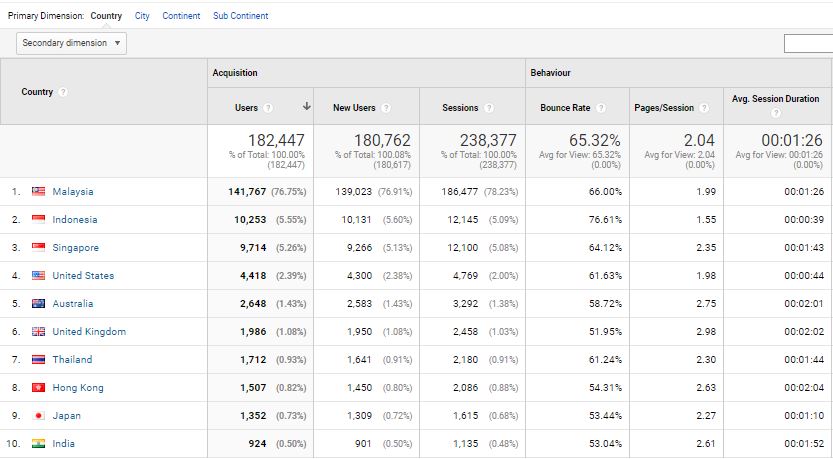Sort by Avg. Session Duration header
The image size is (833, 459).
click(776, 99)
